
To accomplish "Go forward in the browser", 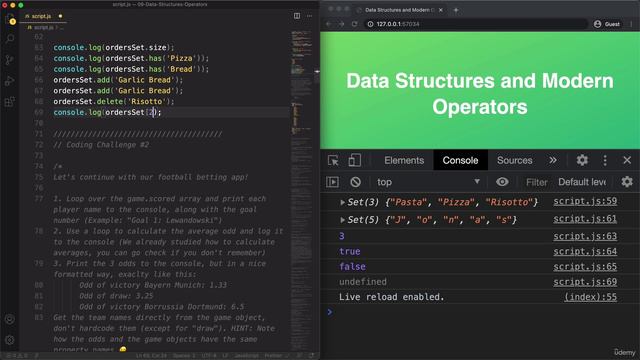I will (x=342, y=24).
